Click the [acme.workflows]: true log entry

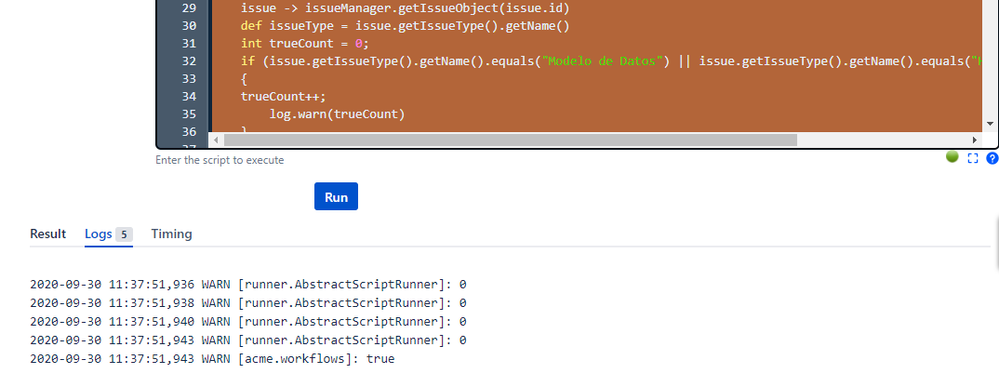tap(212, 359)
